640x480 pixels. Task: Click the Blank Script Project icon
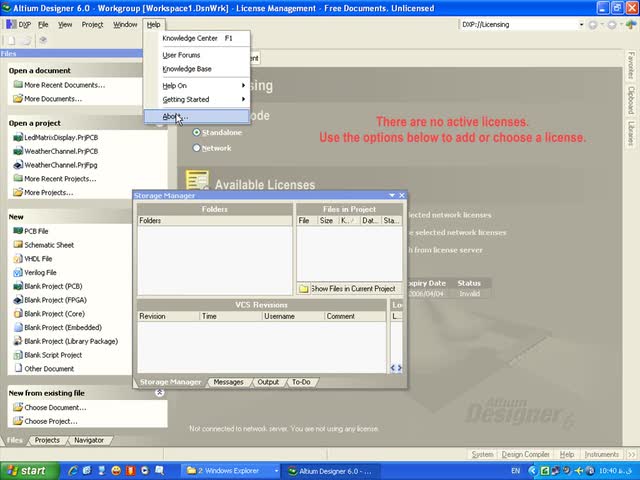click(x=18, y=355)
